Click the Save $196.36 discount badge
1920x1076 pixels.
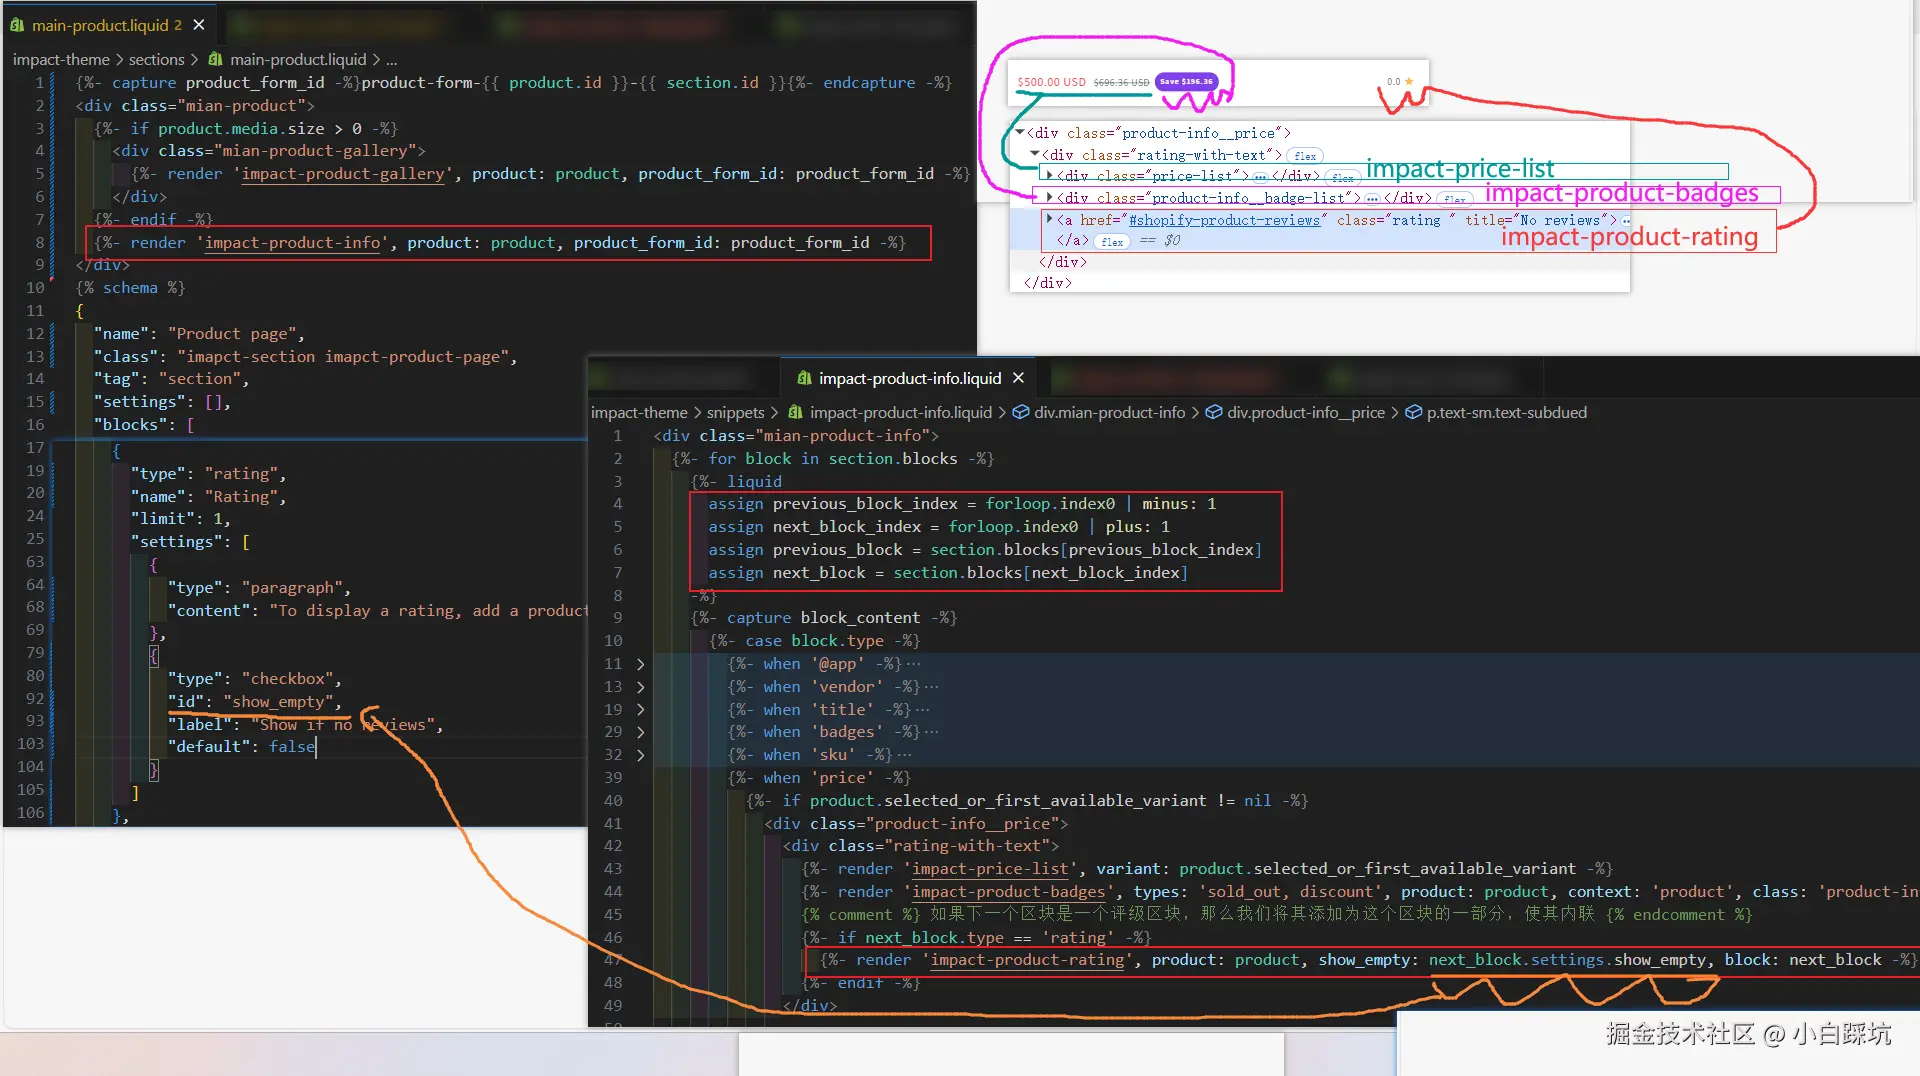(x=1187, y=81)
